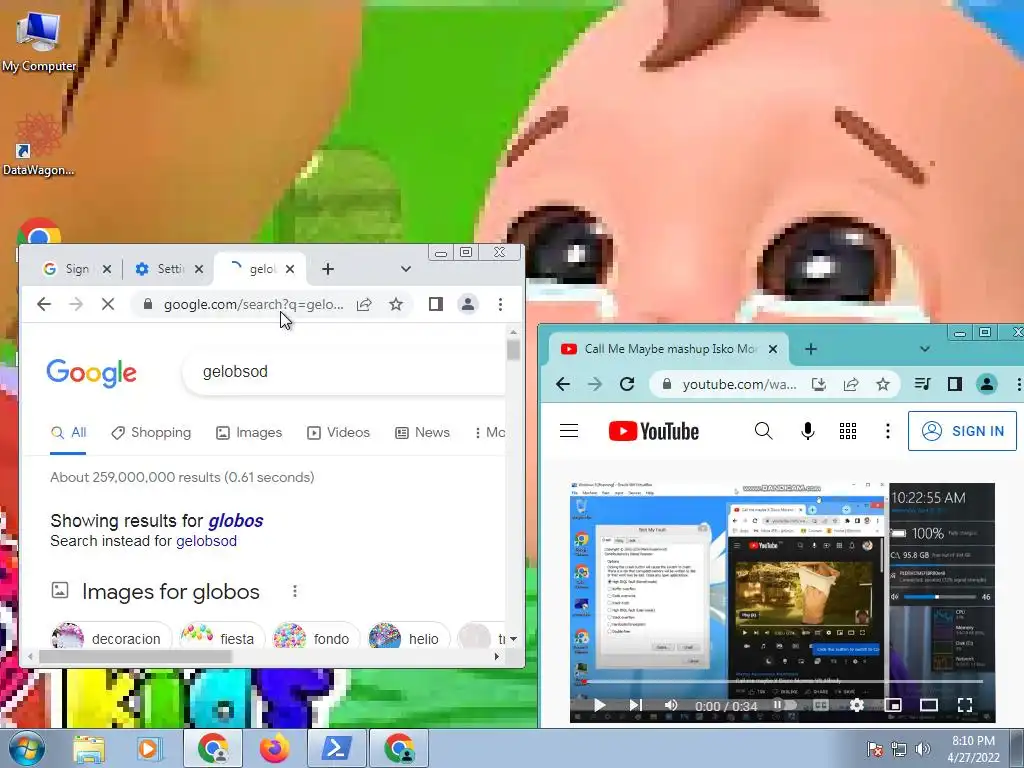
Task: Search YouTube with voice microphone
Action: [808, 431]
